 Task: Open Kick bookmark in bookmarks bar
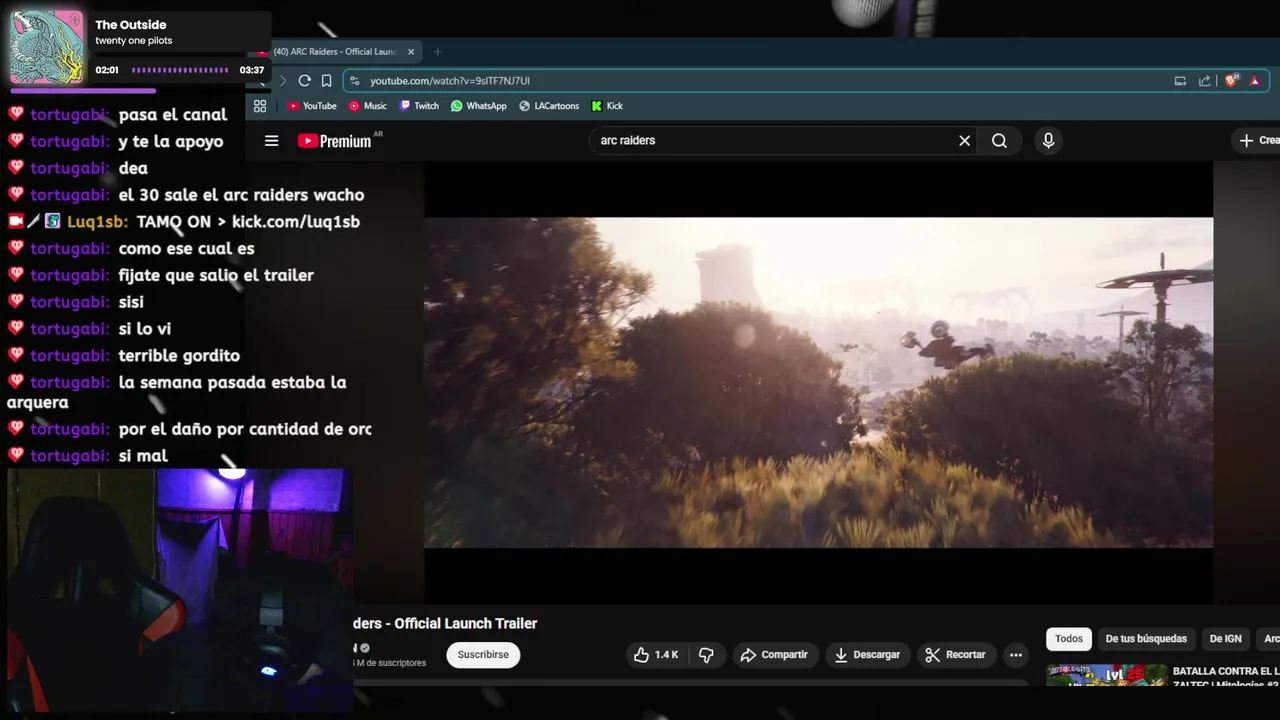607,106
